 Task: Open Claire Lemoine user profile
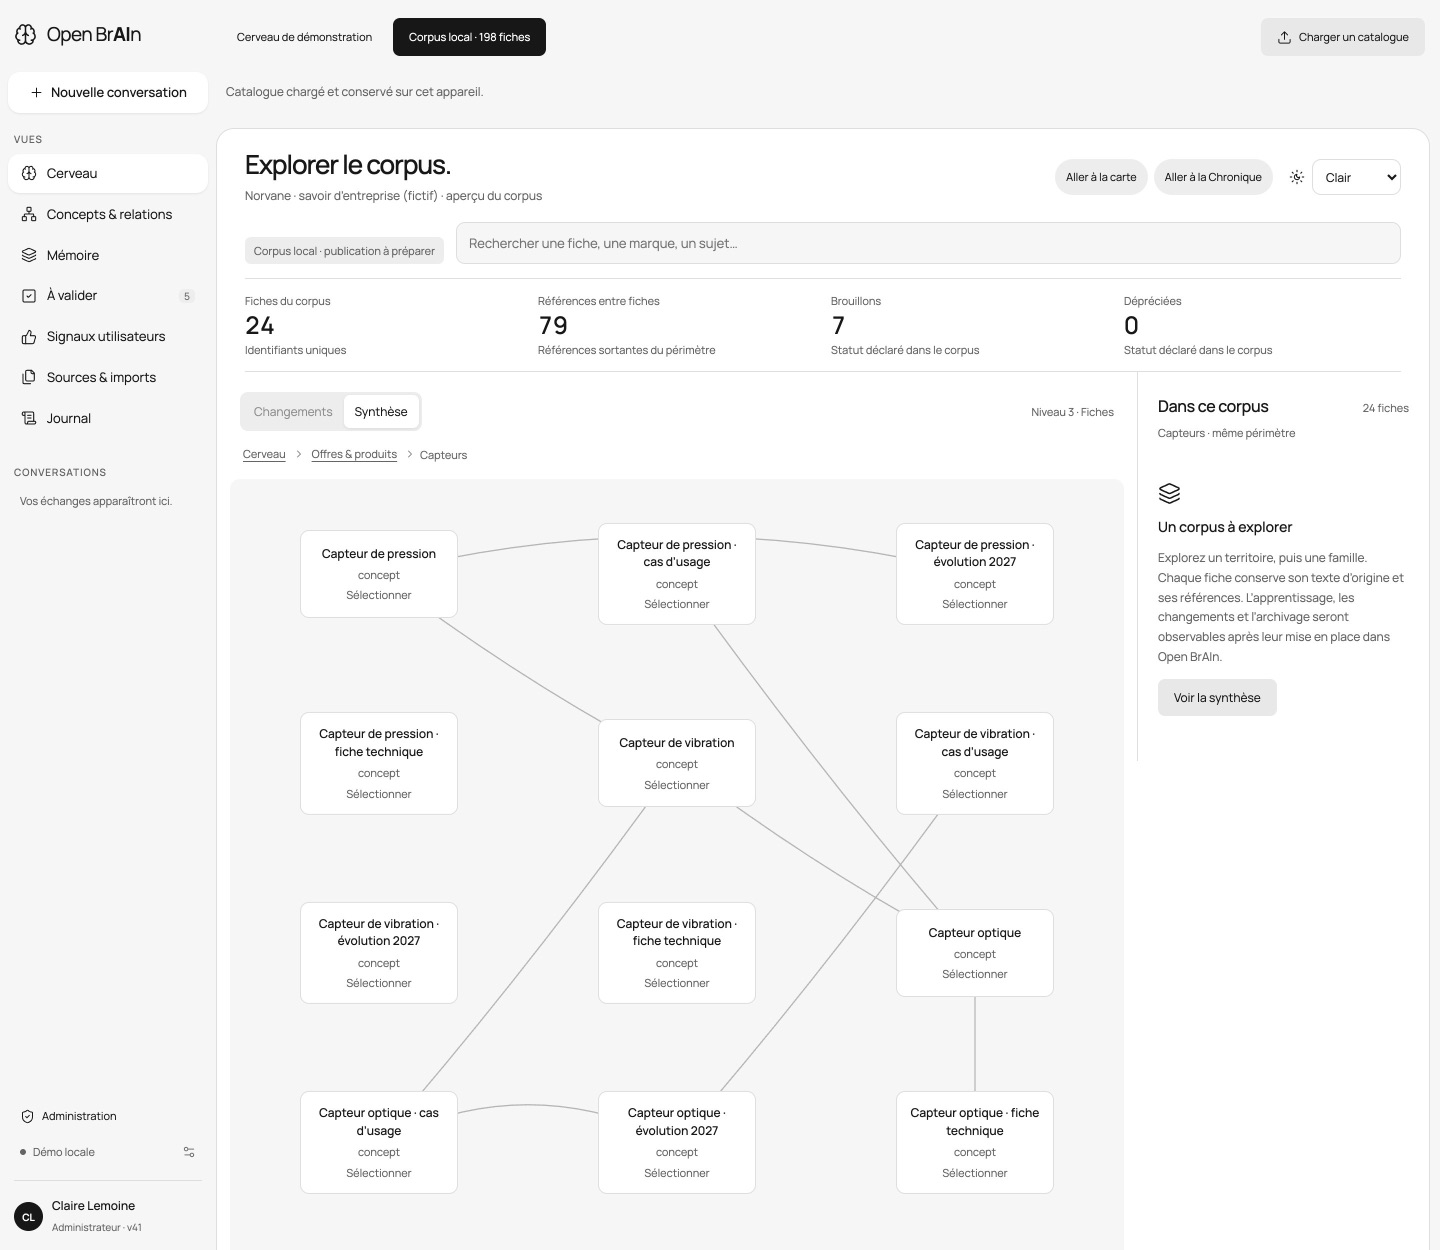tap(108, 1216)
